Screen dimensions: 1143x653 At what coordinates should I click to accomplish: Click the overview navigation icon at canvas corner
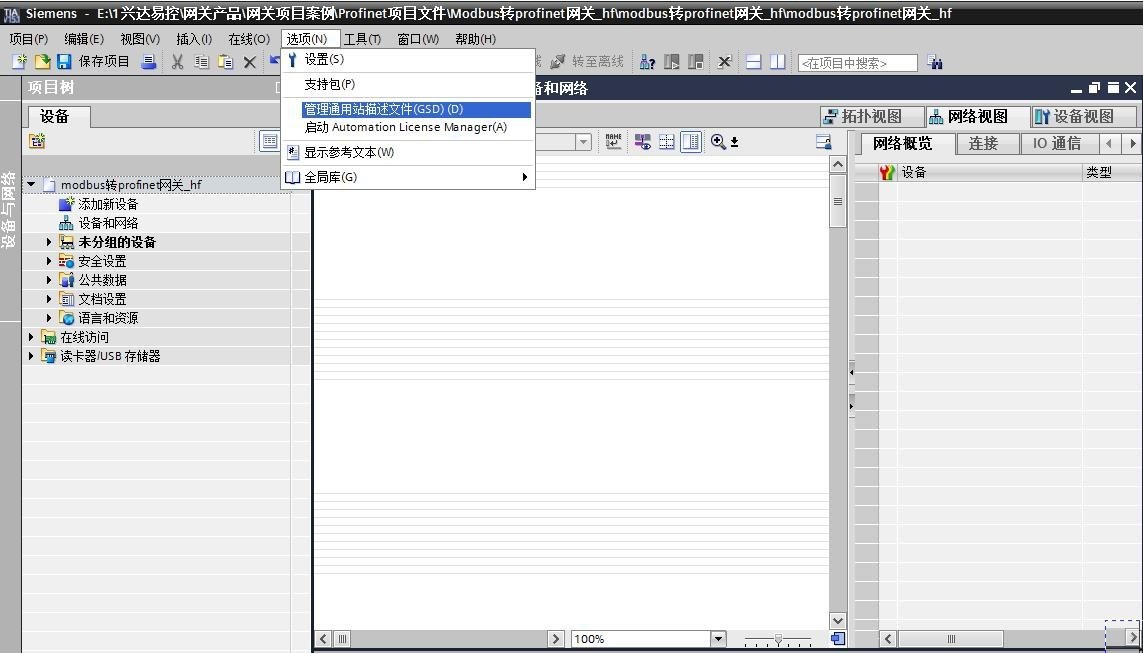(838, 639)
